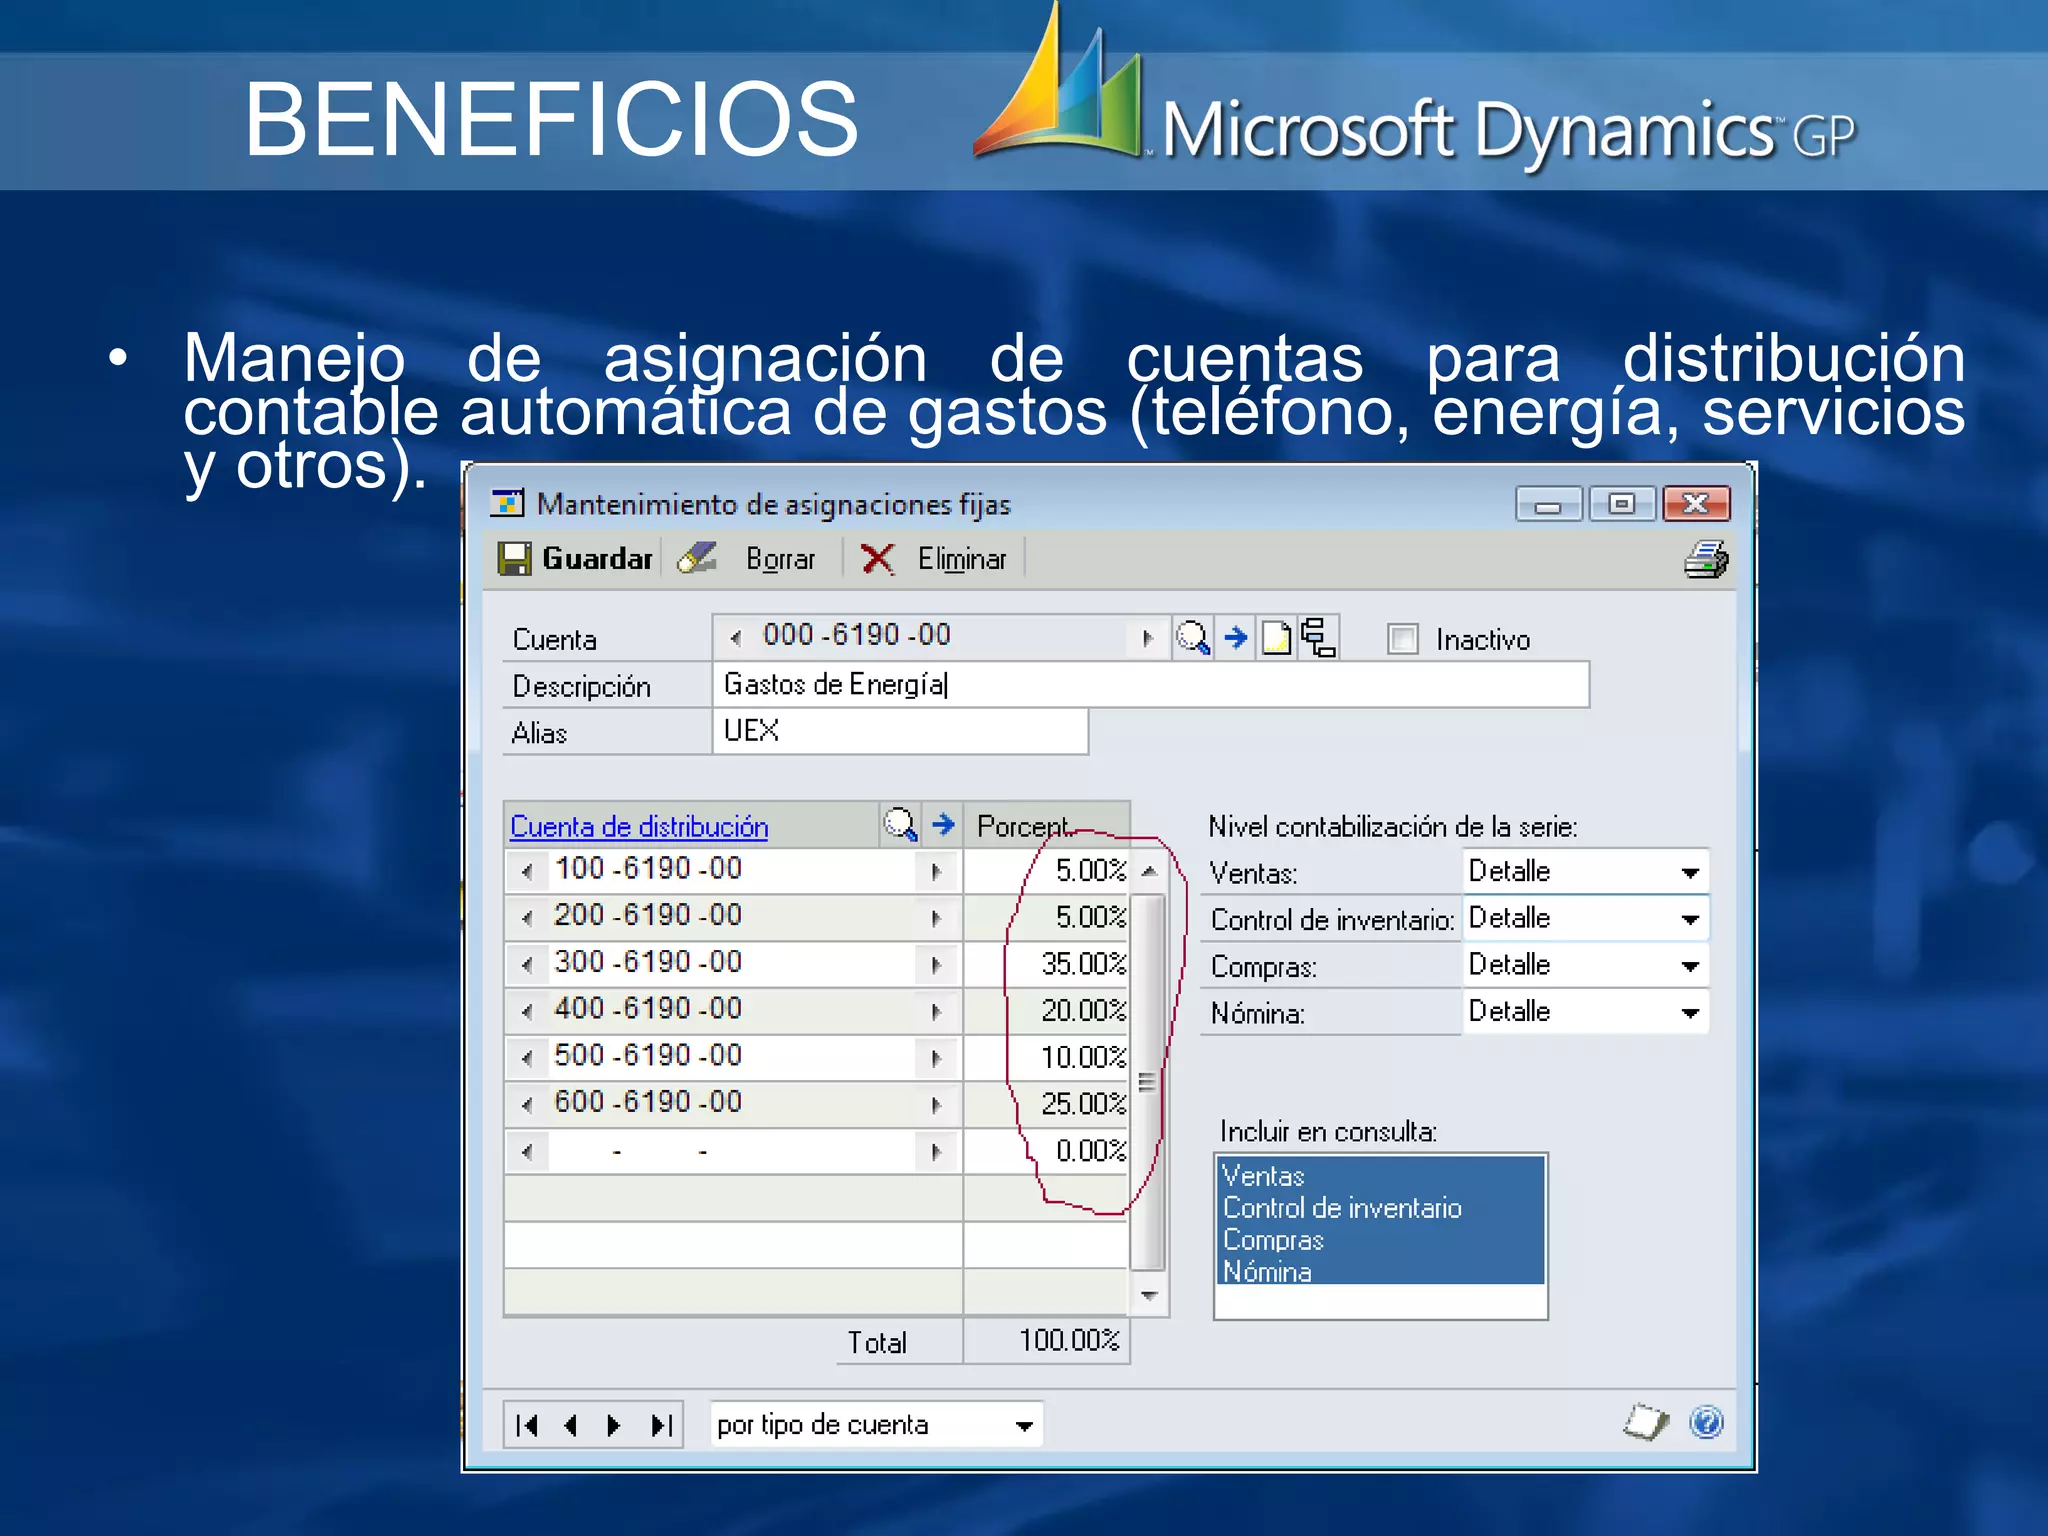
Task: Open the 'por tipo de cuenta' sort dropdown
Action: coord(1024,1426)
